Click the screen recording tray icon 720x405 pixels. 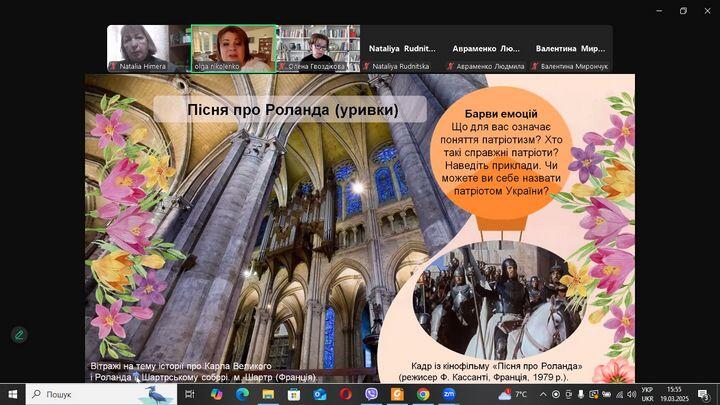(x=556, y=394)
